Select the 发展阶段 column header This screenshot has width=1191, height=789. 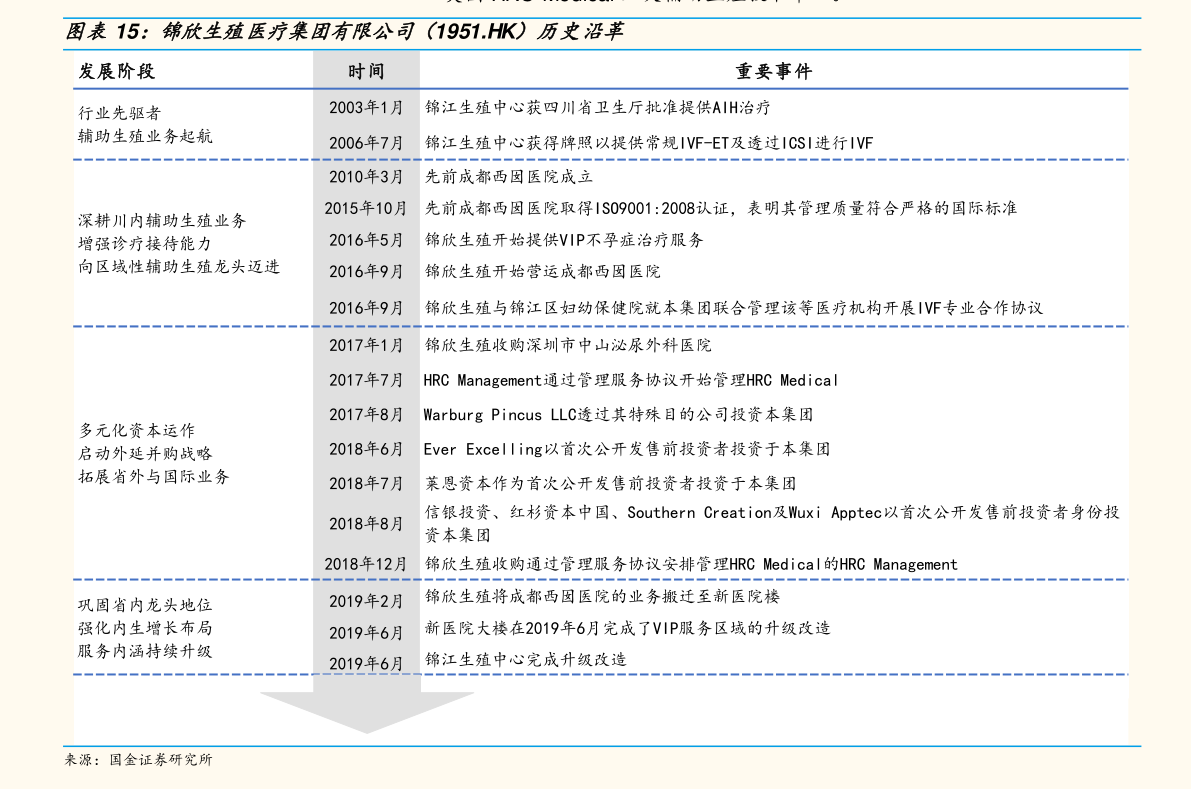point(116,71)
